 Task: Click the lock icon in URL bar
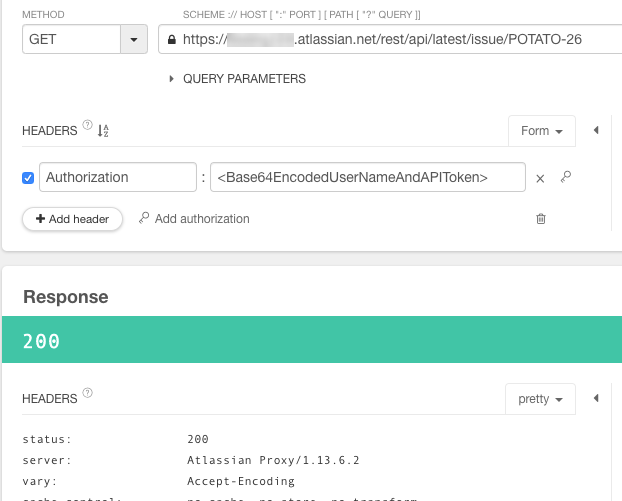tap(172, 39)
